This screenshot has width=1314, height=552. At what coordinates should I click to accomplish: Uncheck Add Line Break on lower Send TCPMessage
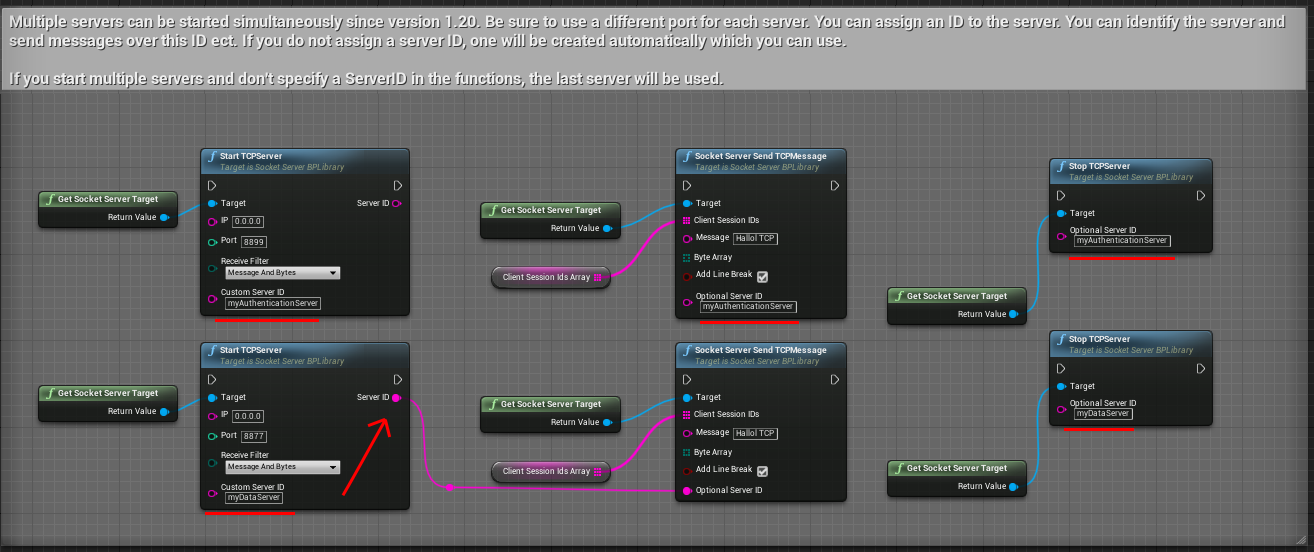[x=763, y=470]
